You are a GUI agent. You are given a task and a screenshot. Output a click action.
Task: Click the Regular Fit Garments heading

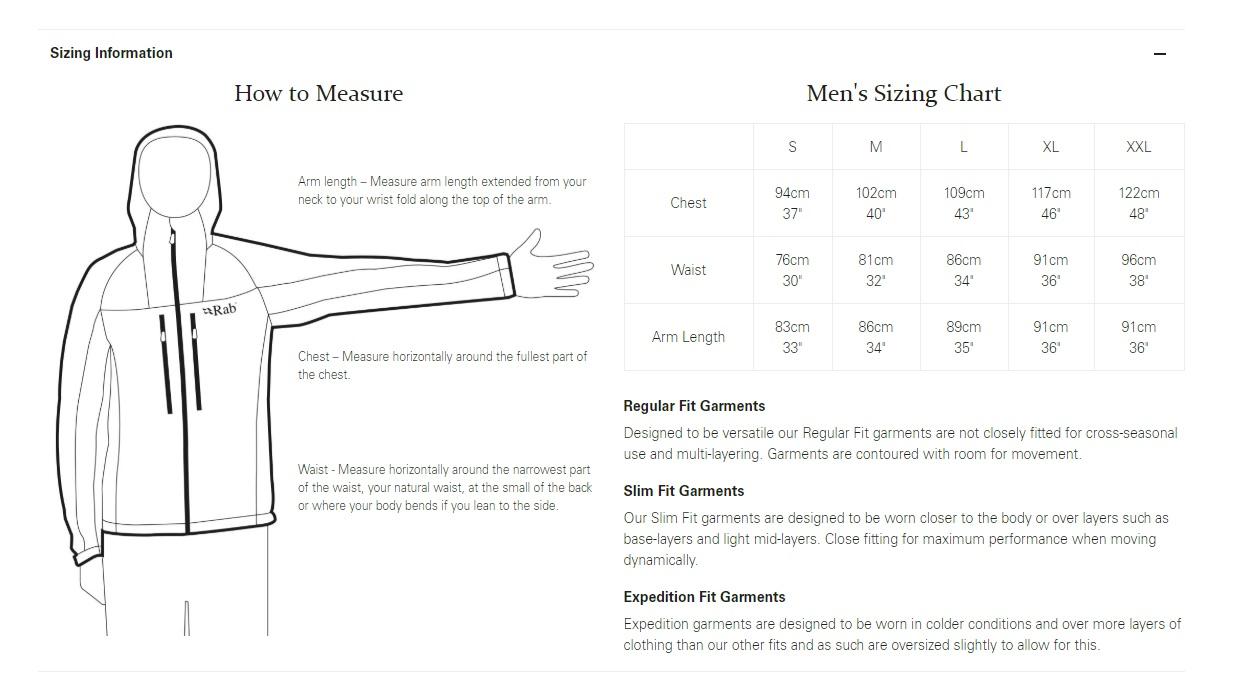point(694,406)
